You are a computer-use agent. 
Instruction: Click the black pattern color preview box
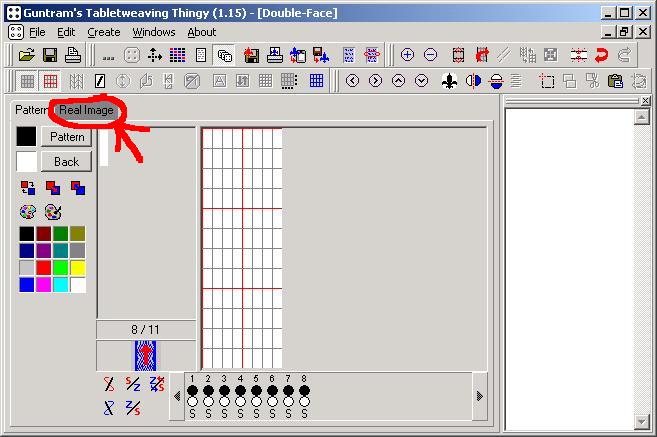(26, 137)
